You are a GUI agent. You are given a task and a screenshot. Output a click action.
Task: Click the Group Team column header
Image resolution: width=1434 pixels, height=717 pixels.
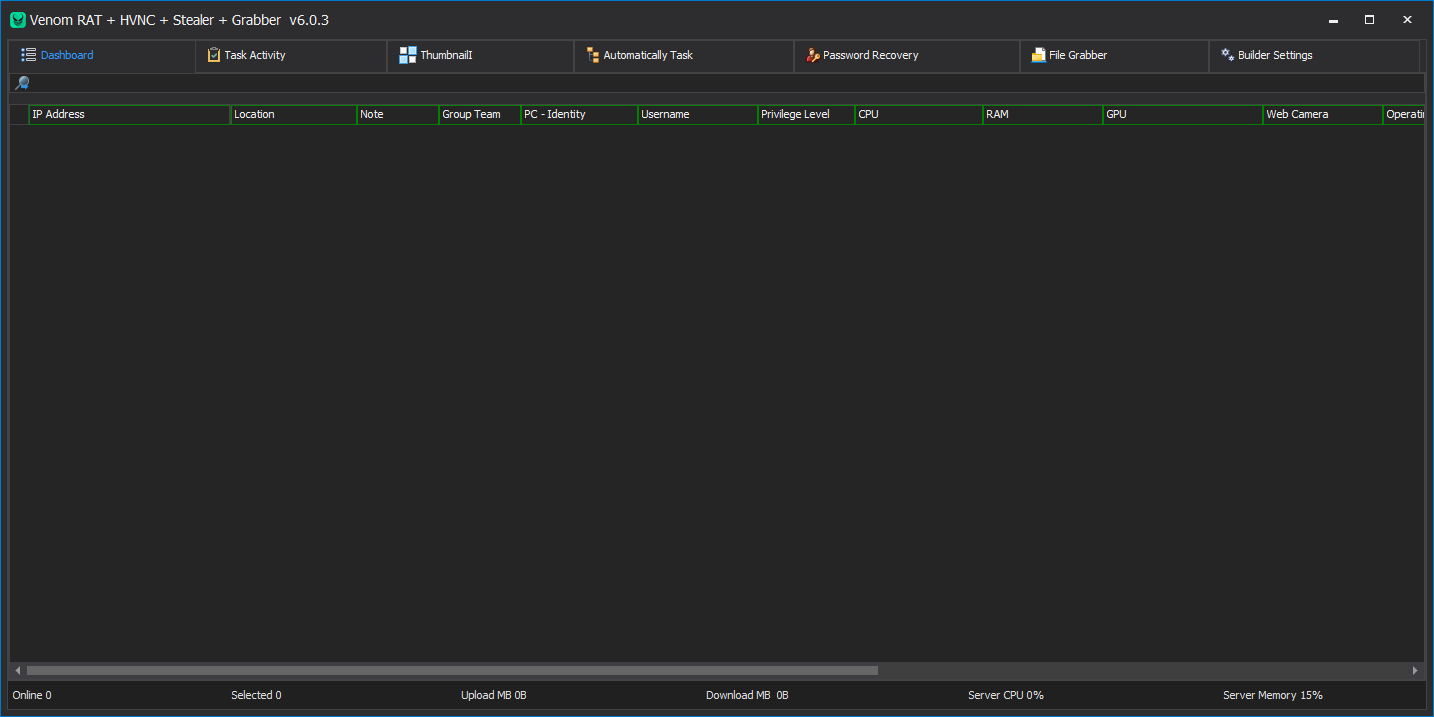(479, 115)
